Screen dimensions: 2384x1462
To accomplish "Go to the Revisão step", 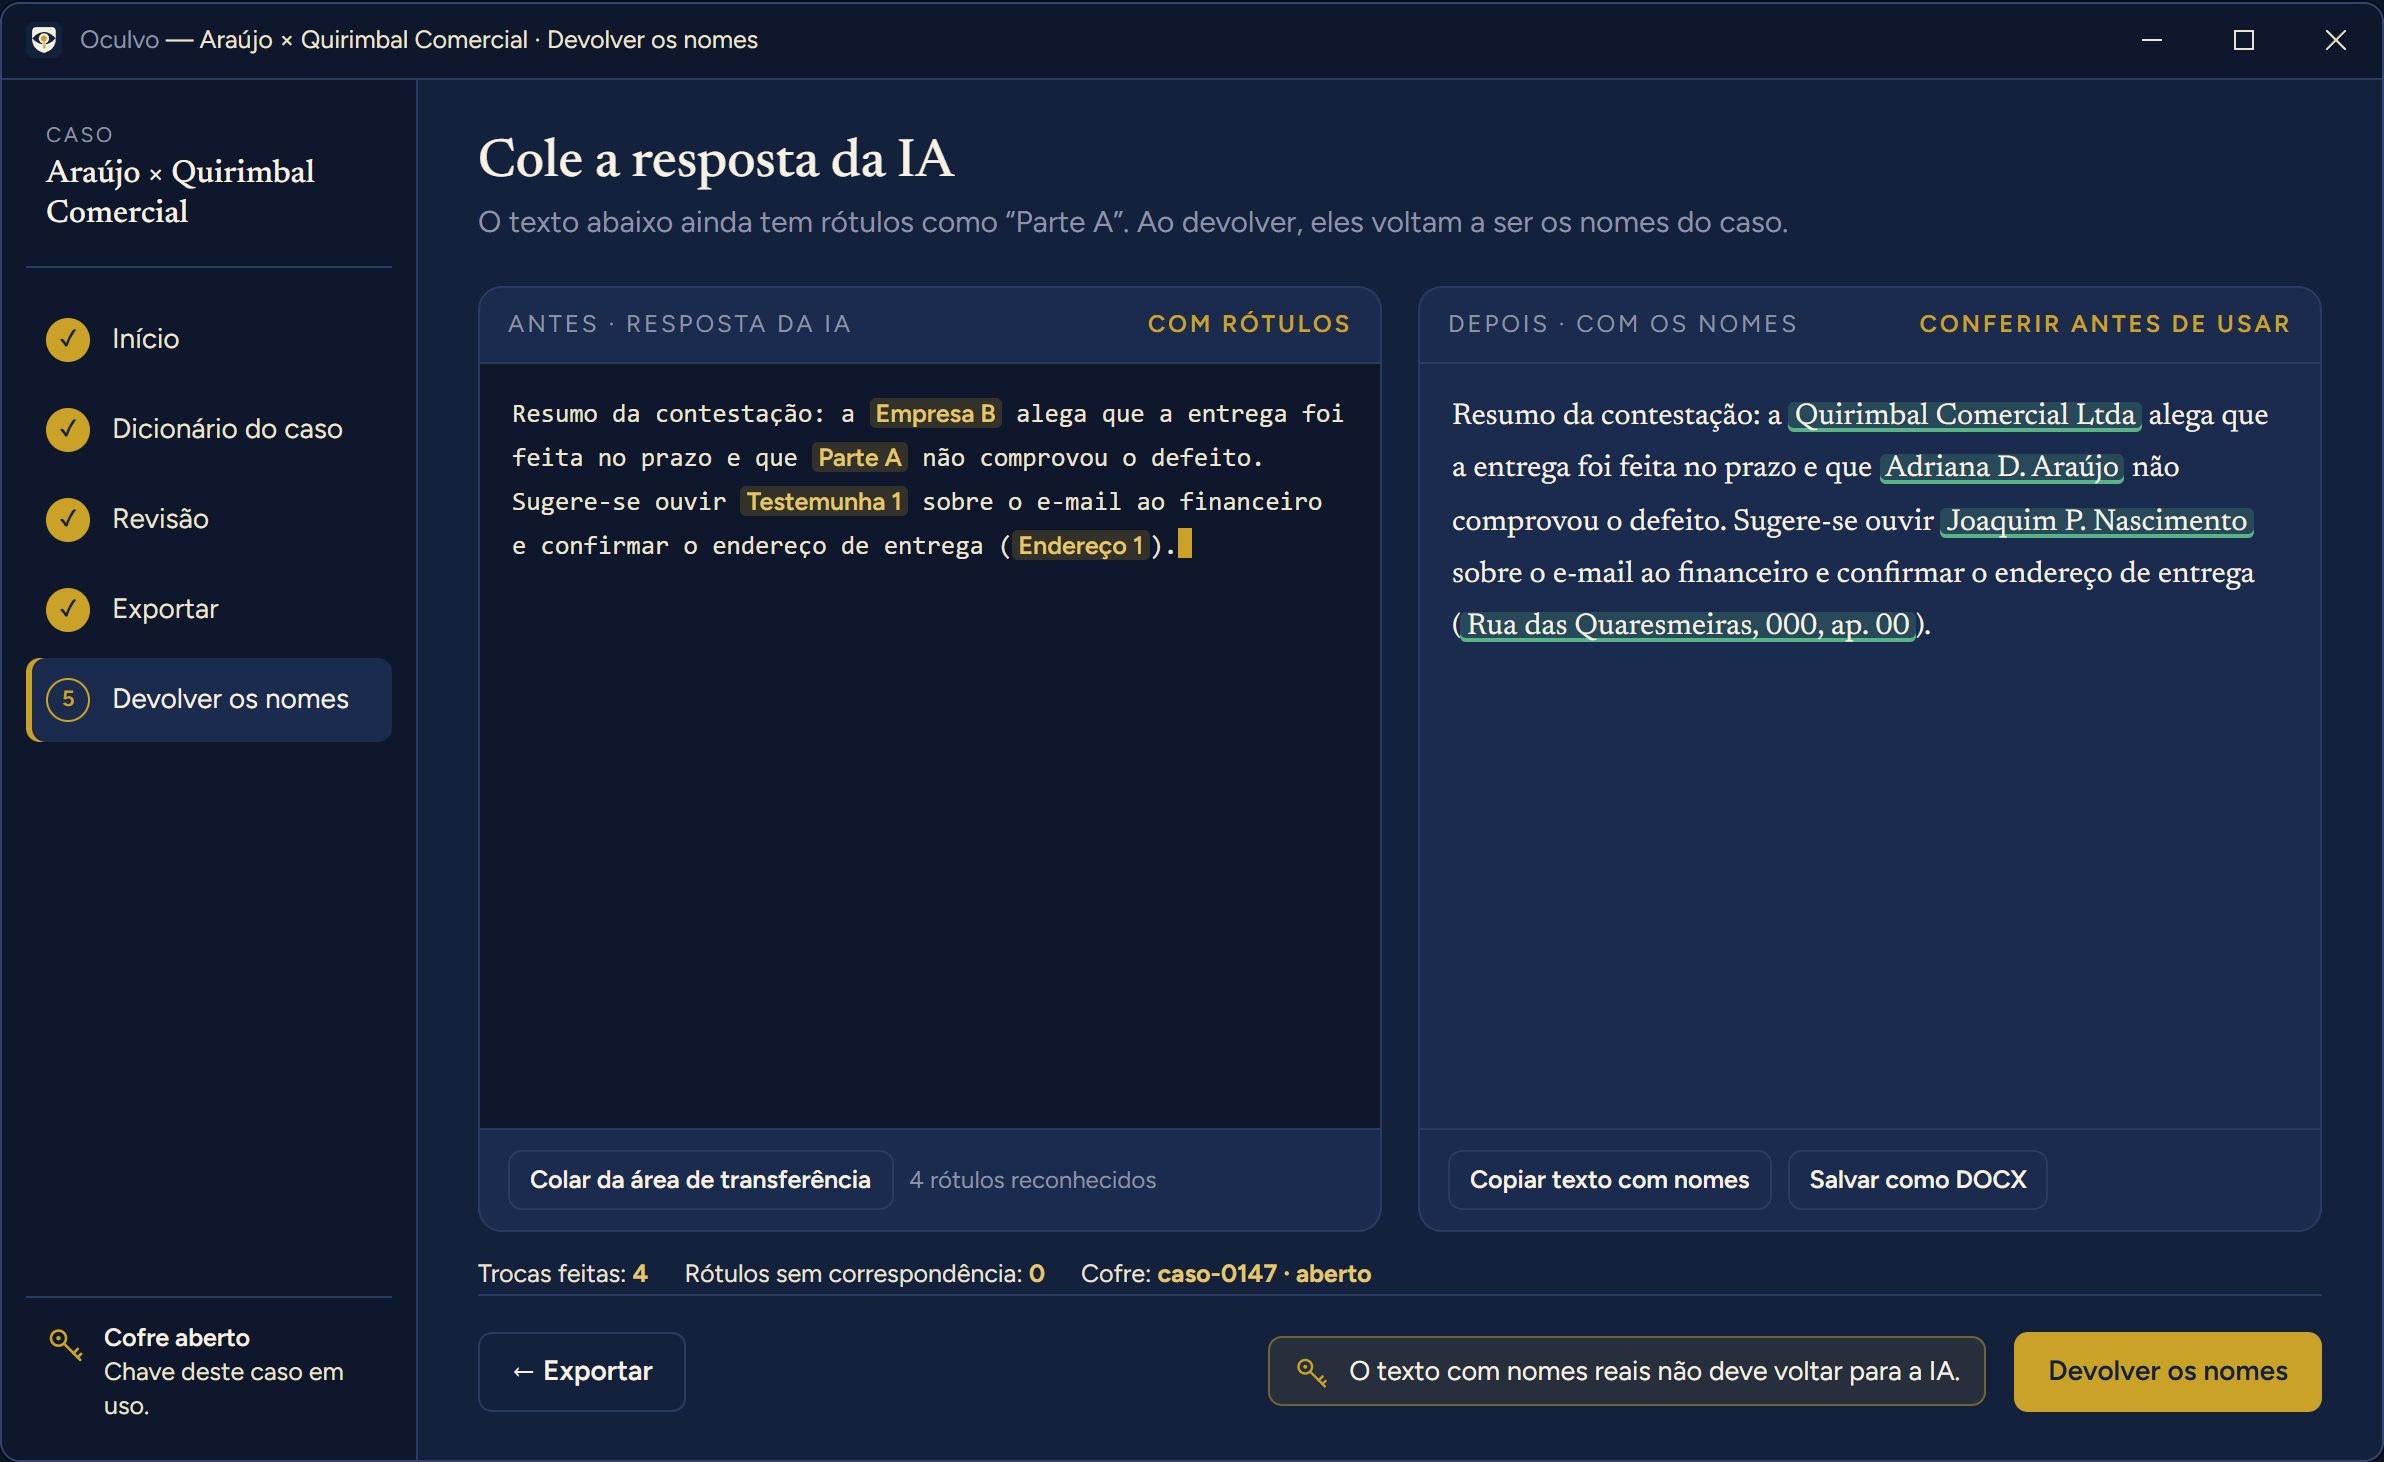I will 208,519.
